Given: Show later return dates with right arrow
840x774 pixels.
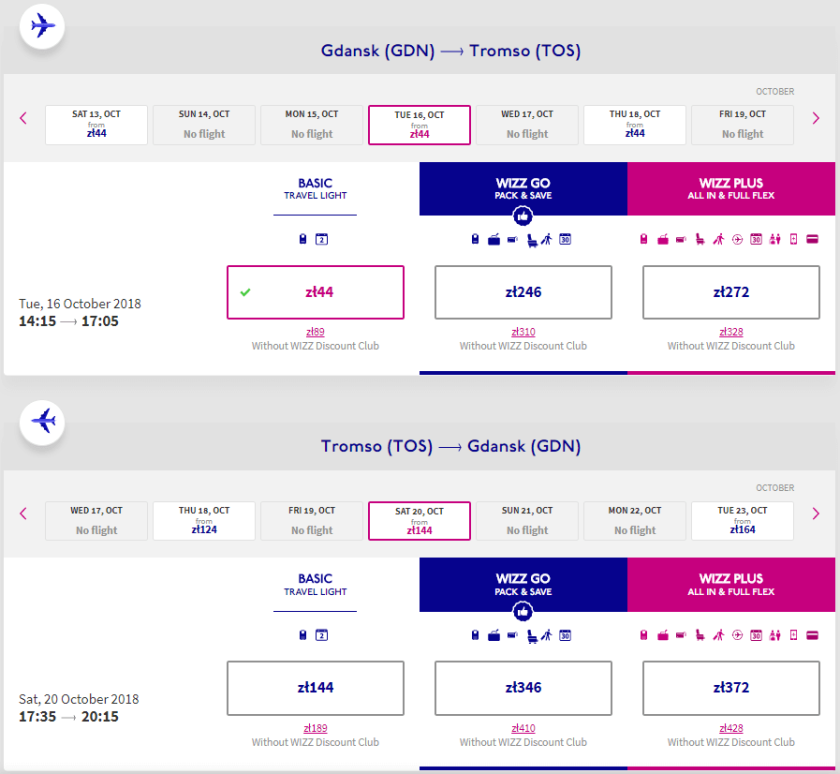Looking at the screenshot, I should (x=816, y=514).
